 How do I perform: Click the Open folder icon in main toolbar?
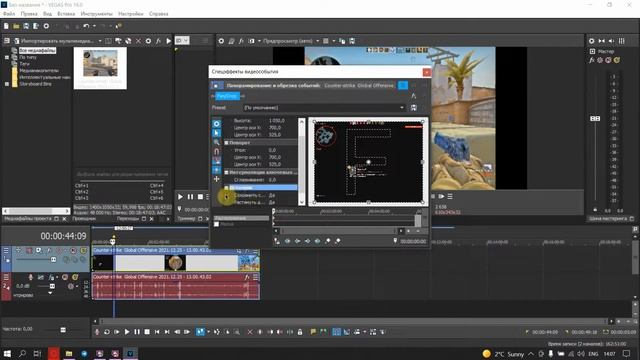tap(16, 26)
